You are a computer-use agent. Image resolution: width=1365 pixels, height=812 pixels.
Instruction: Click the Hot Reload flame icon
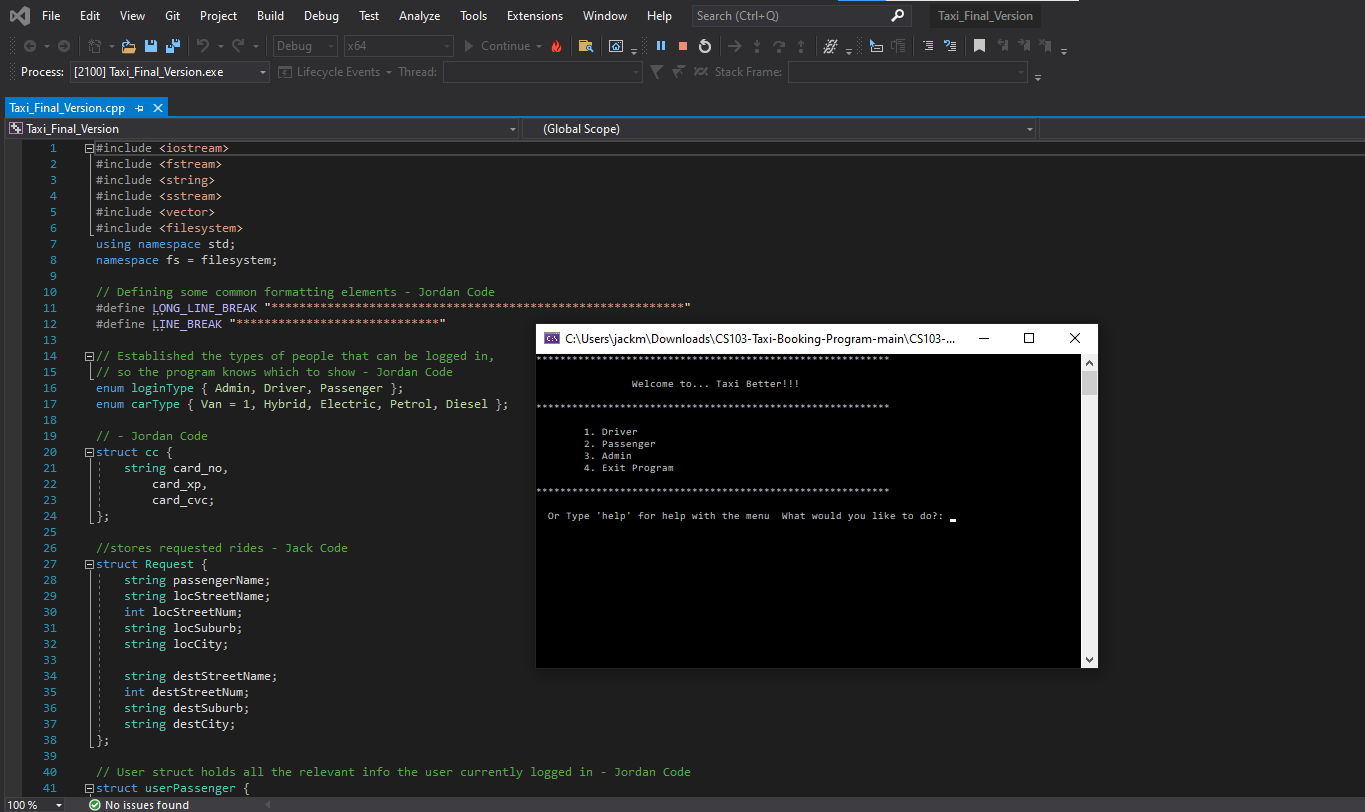(557, 46)
